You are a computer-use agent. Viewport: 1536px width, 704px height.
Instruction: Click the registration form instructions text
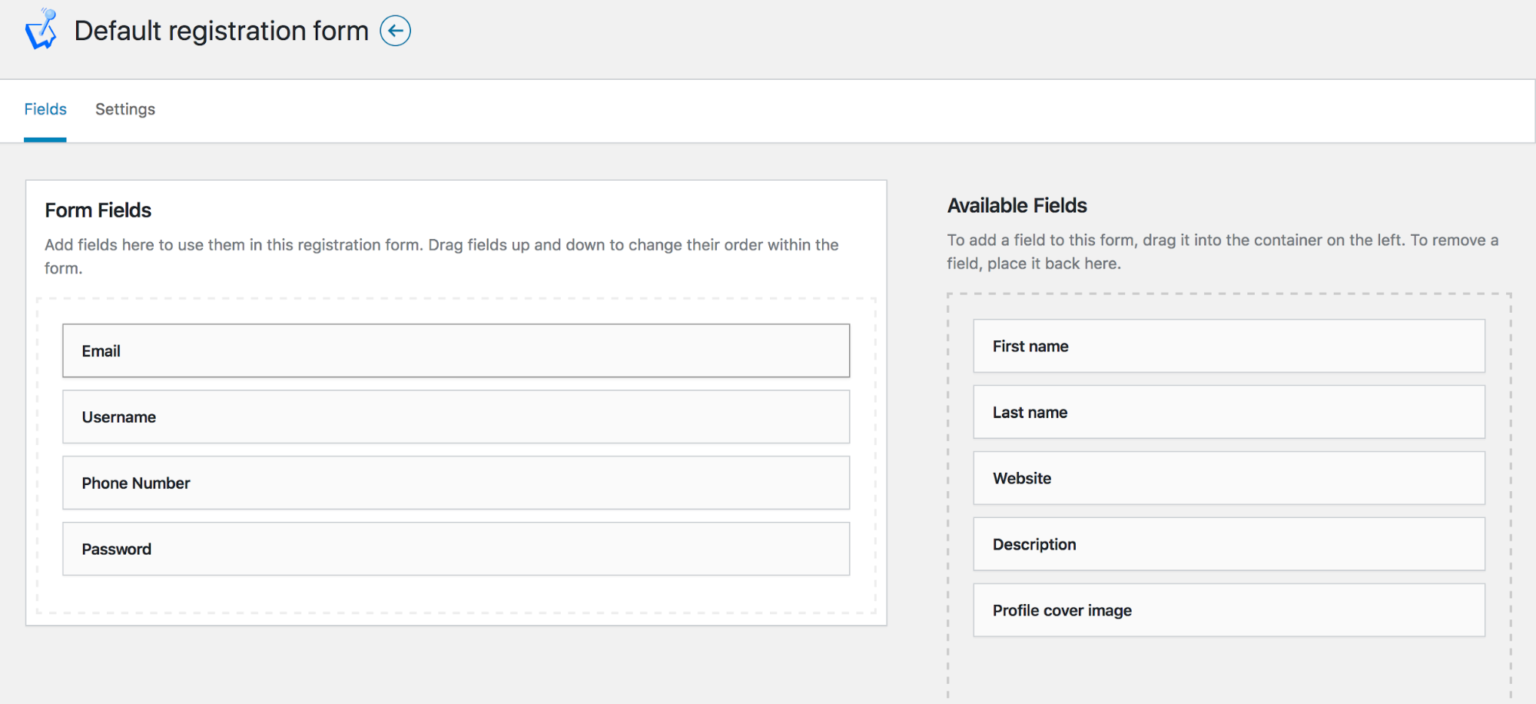click(441, 255)
